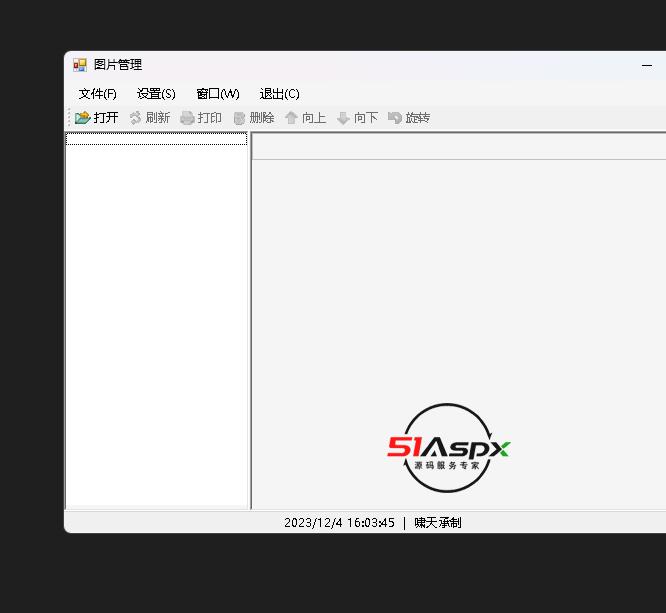Screen dimensions: 666x613
Task: Click the 打印 printer icon
Action: click(187, 118)
